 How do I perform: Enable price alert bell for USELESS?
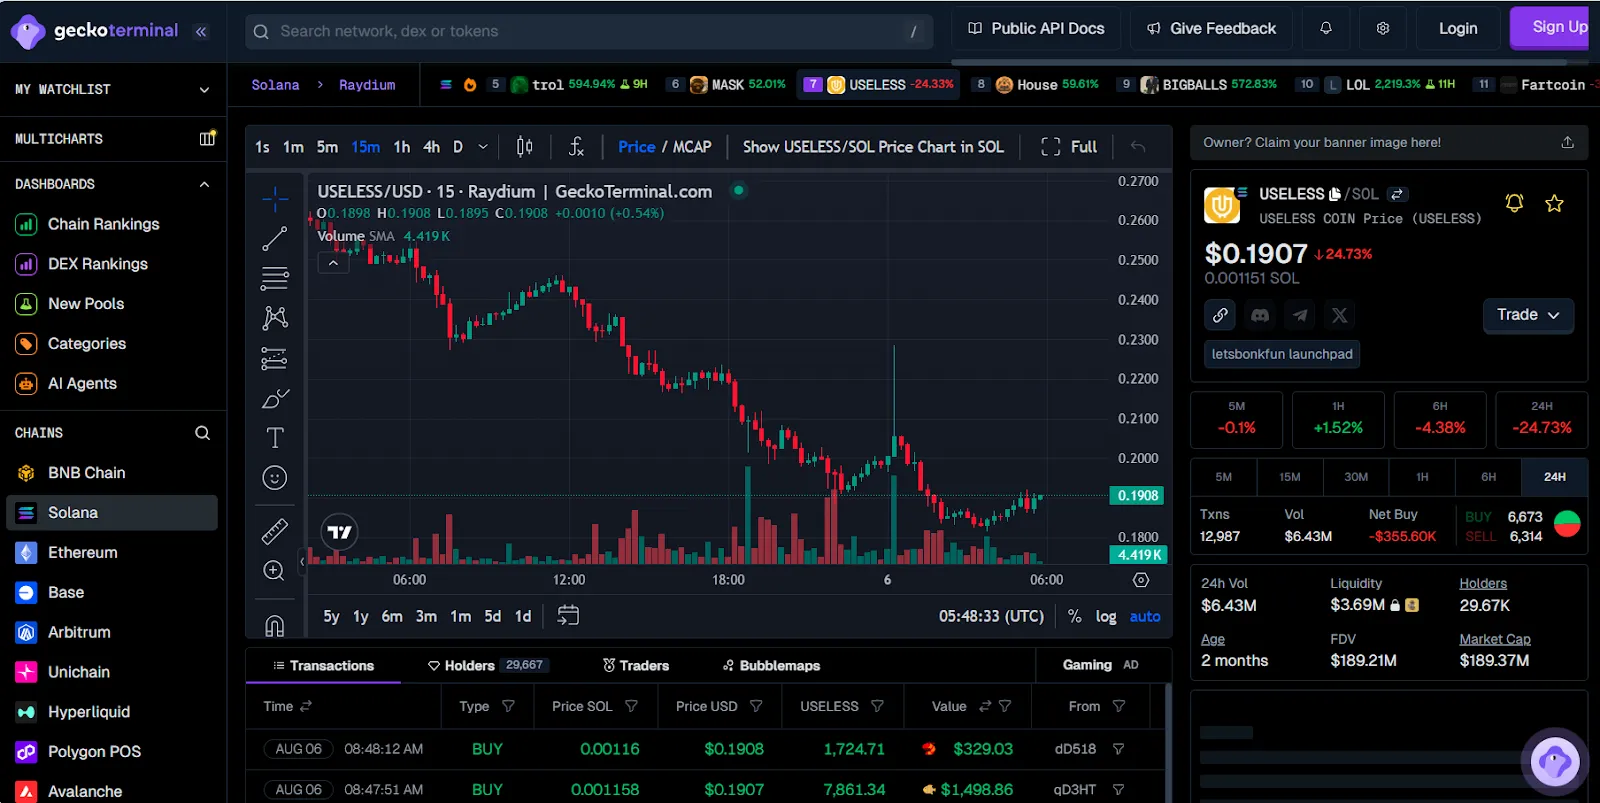coord(1514,204)
